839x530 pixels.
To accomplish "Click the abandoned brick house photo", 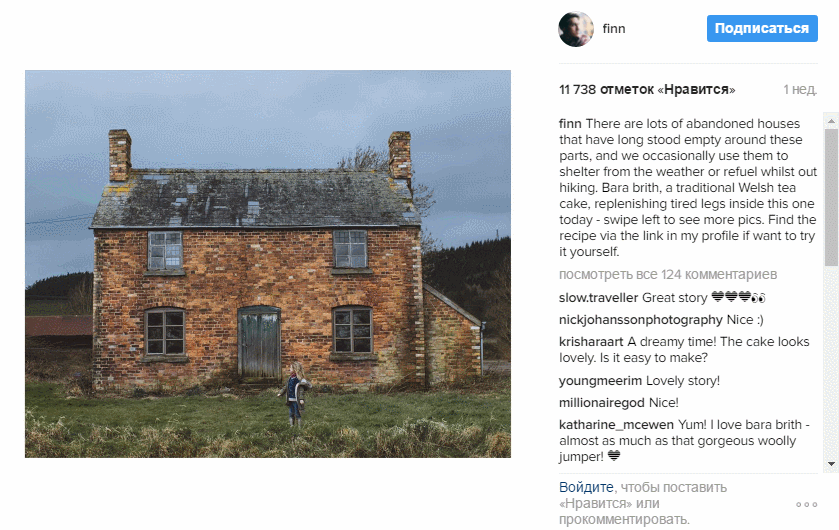I will 268,264.
